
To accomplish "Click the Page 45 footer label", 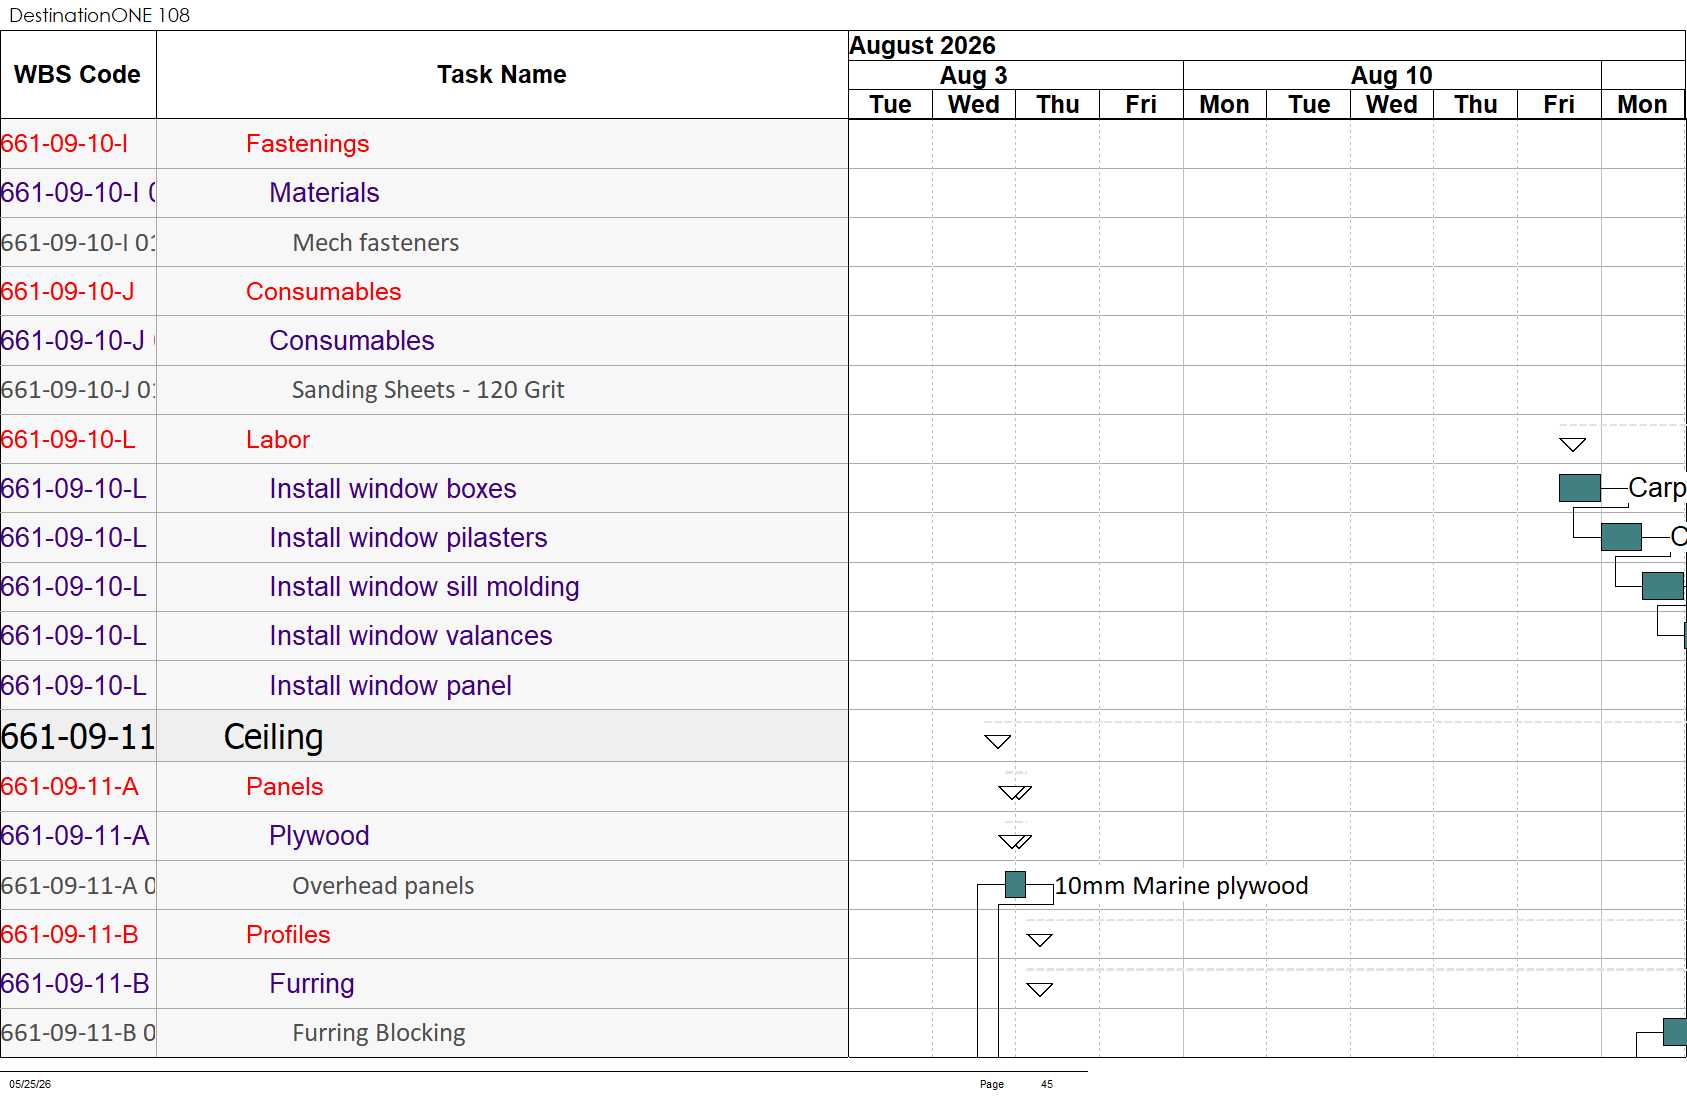I will click(1016, 1084).
